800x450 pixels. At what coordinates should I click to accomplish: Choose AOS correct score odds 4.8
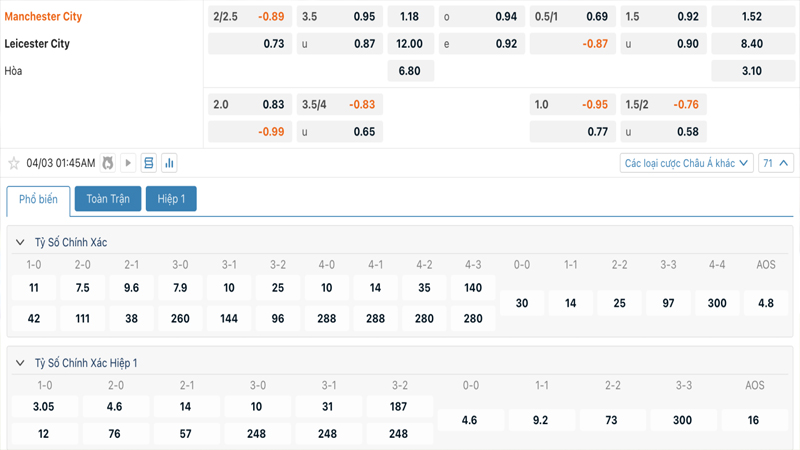tap(766, 303)
